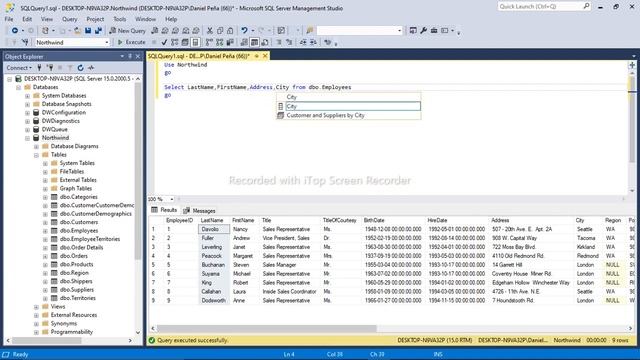Expand the System Databases node
The width and height of the screenshot is (640, 360).
27,96
